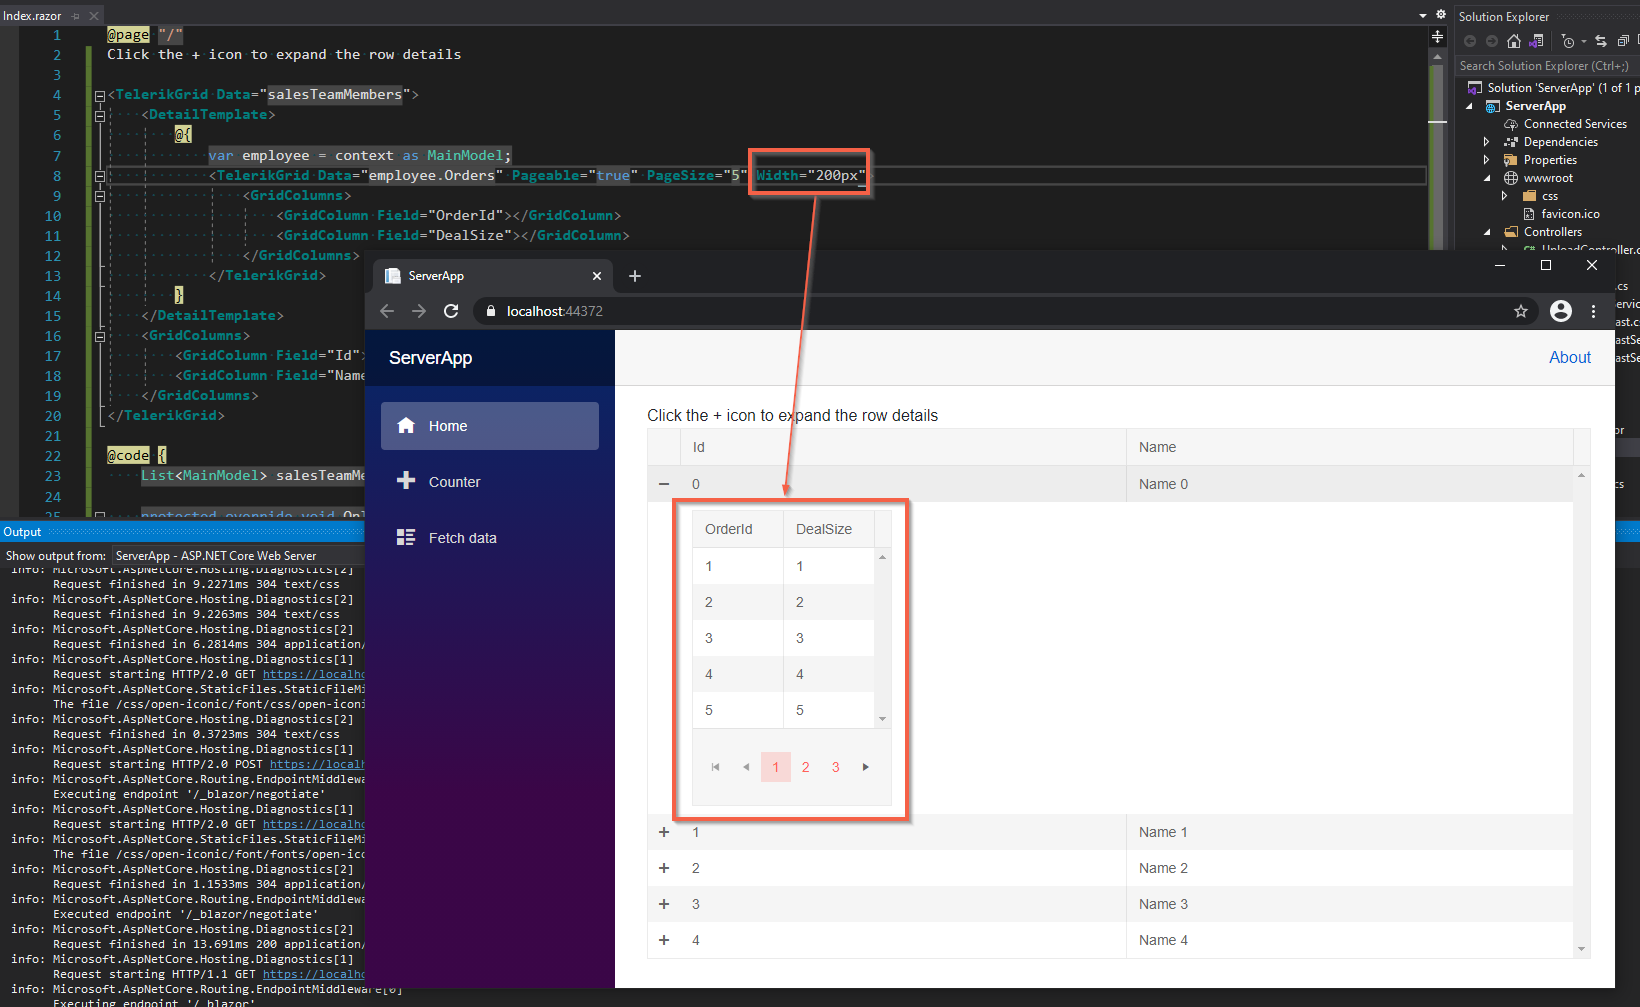Expand the Name 3 row details

point(664,904)
